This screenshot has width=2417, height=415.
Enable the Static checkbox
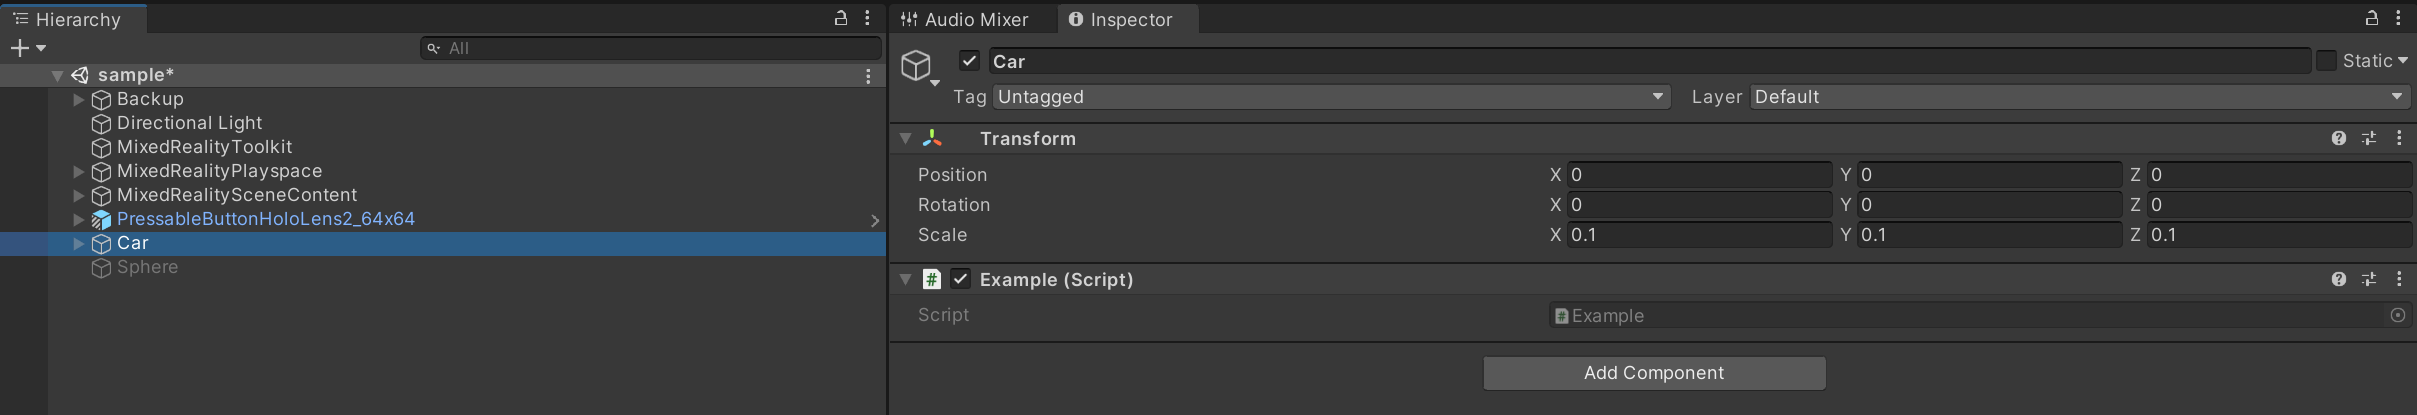(x=2327, y=61)
